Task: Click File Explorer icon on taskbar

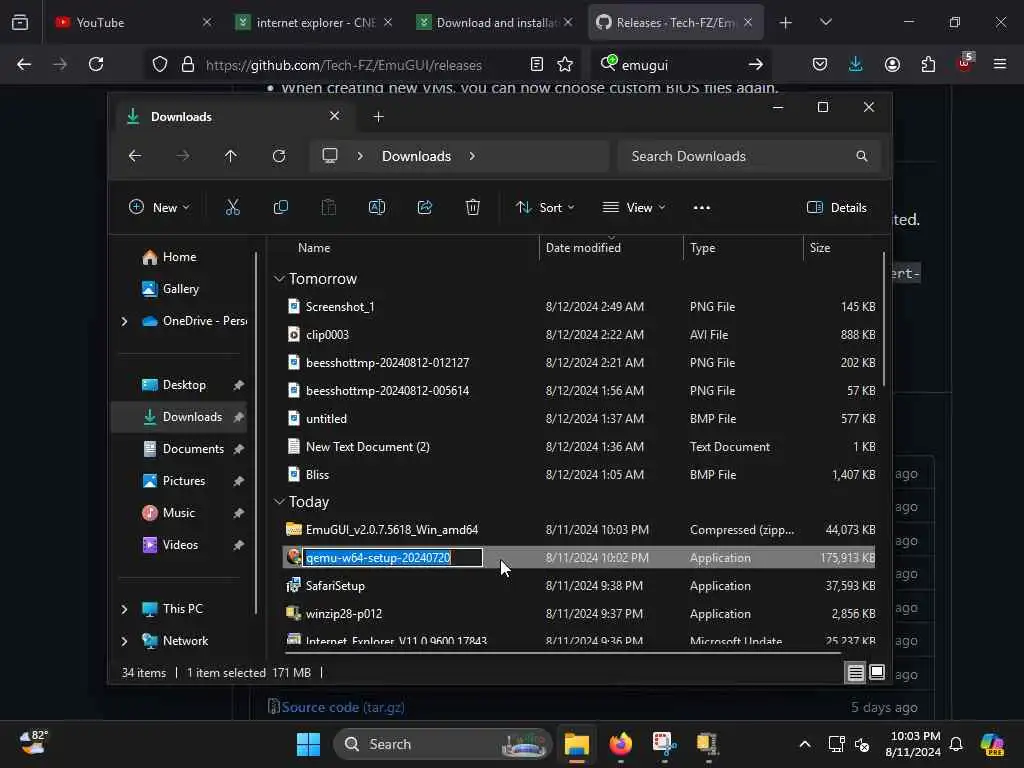Action: (577, 744)
